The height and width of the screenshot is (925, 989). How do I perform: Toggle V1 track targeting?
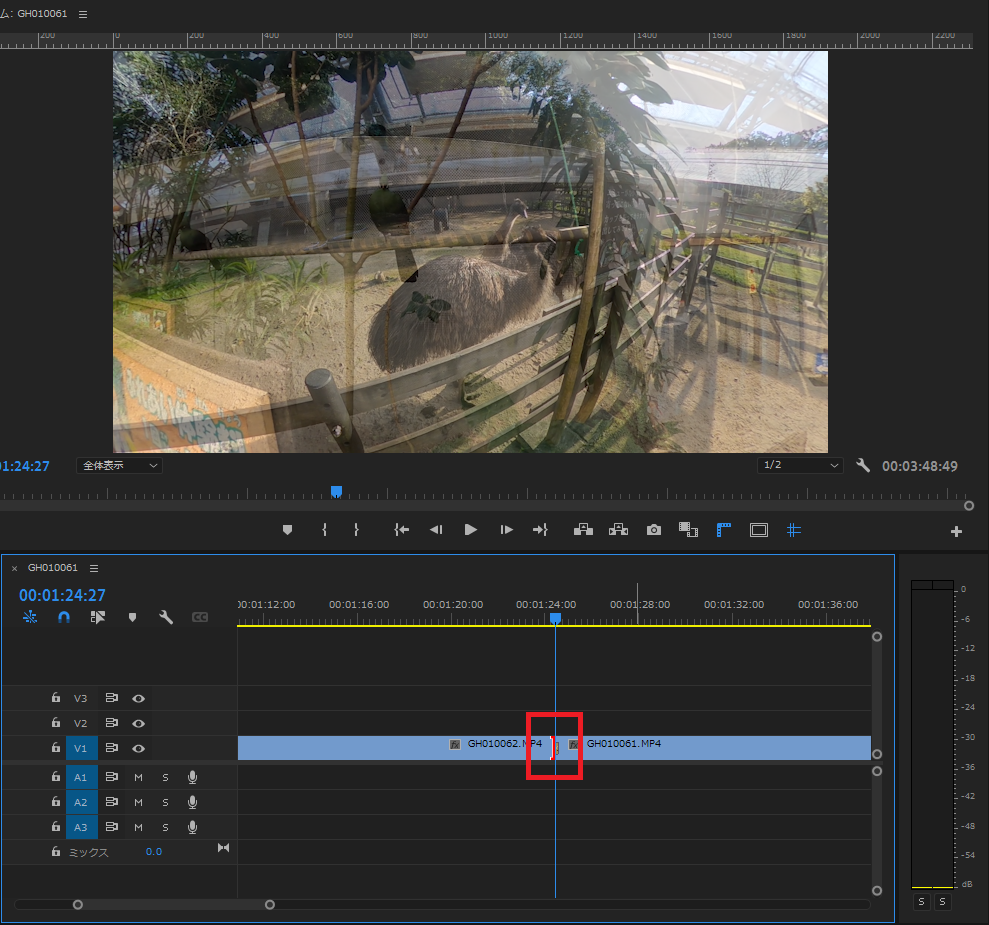[81, 748]
